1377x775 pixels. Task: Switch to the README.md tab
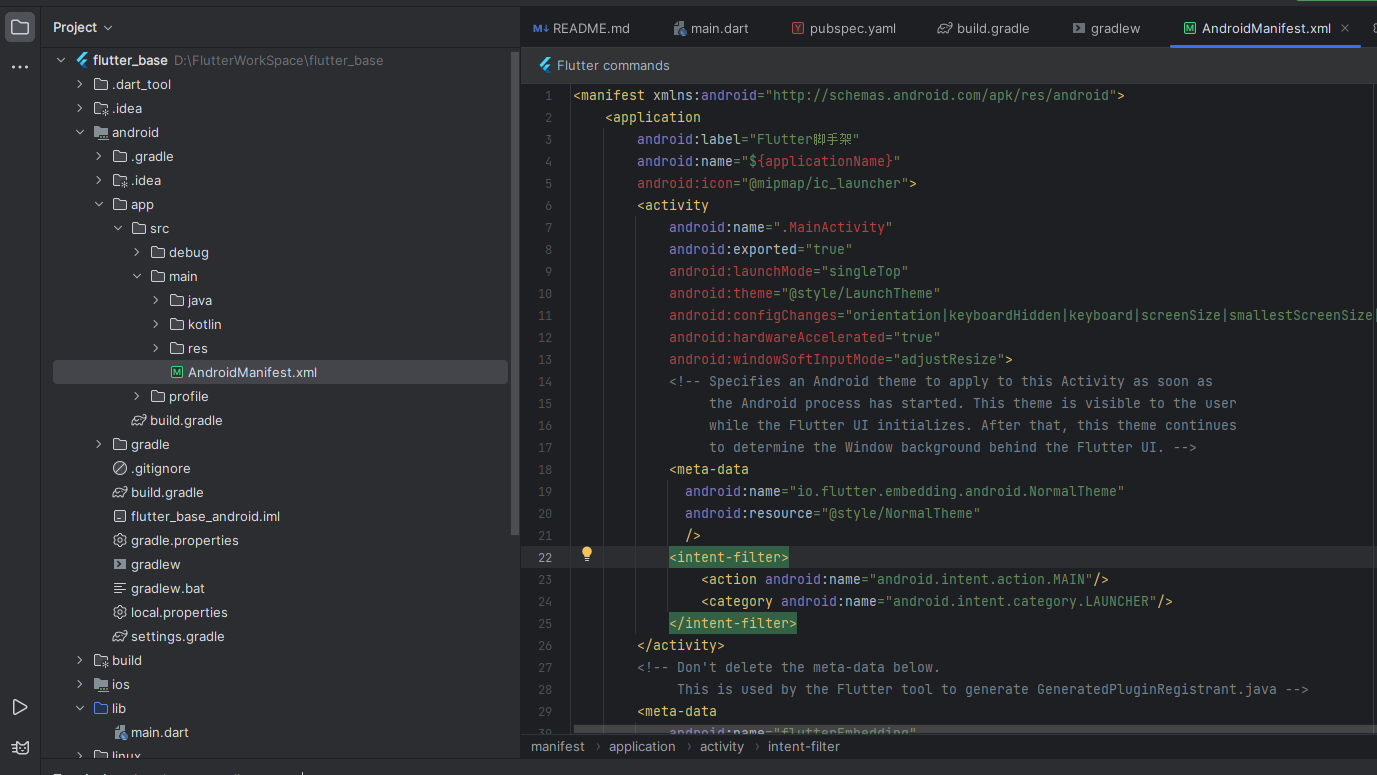click(581, 28)
